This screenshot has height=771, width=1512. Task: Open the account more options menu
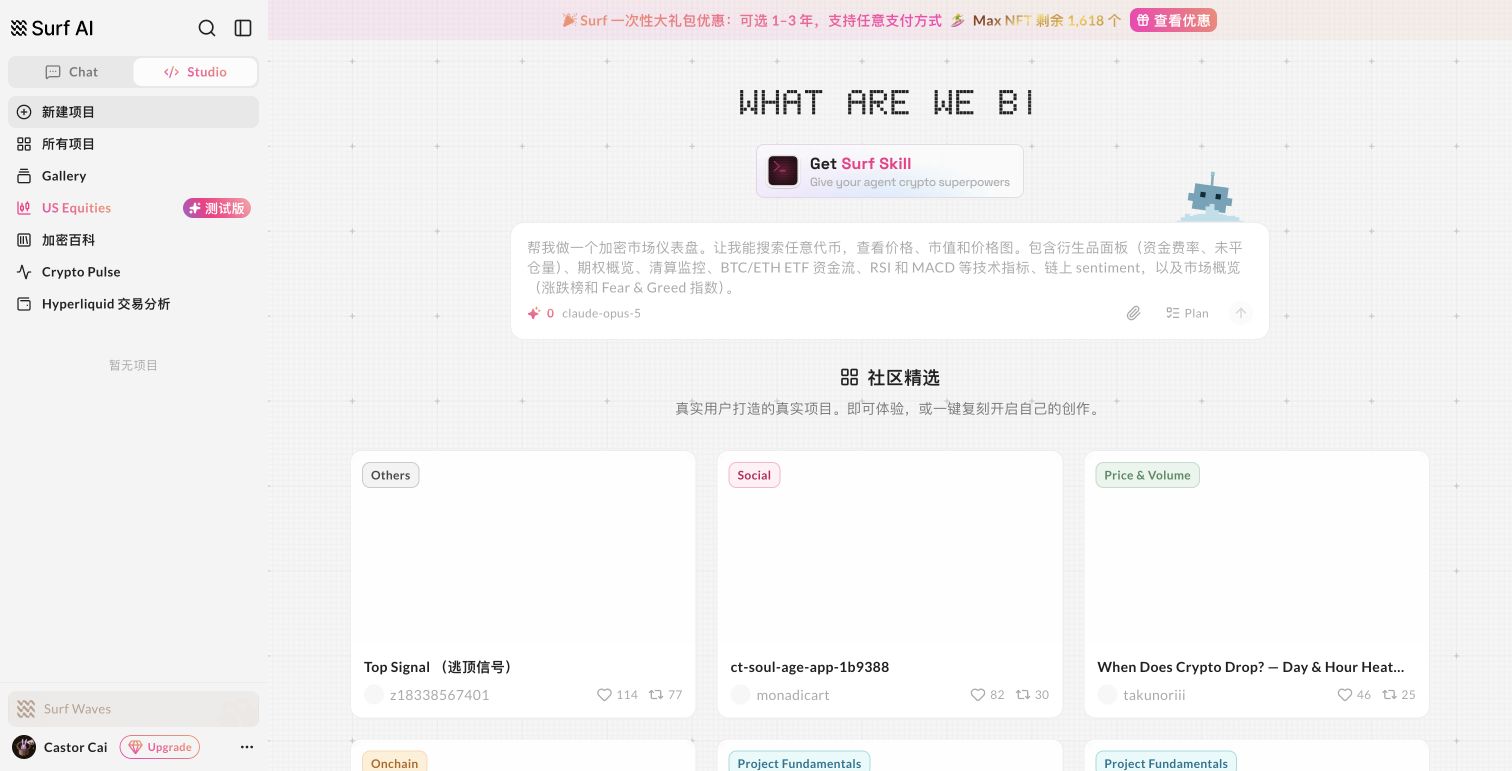(247, 747)
